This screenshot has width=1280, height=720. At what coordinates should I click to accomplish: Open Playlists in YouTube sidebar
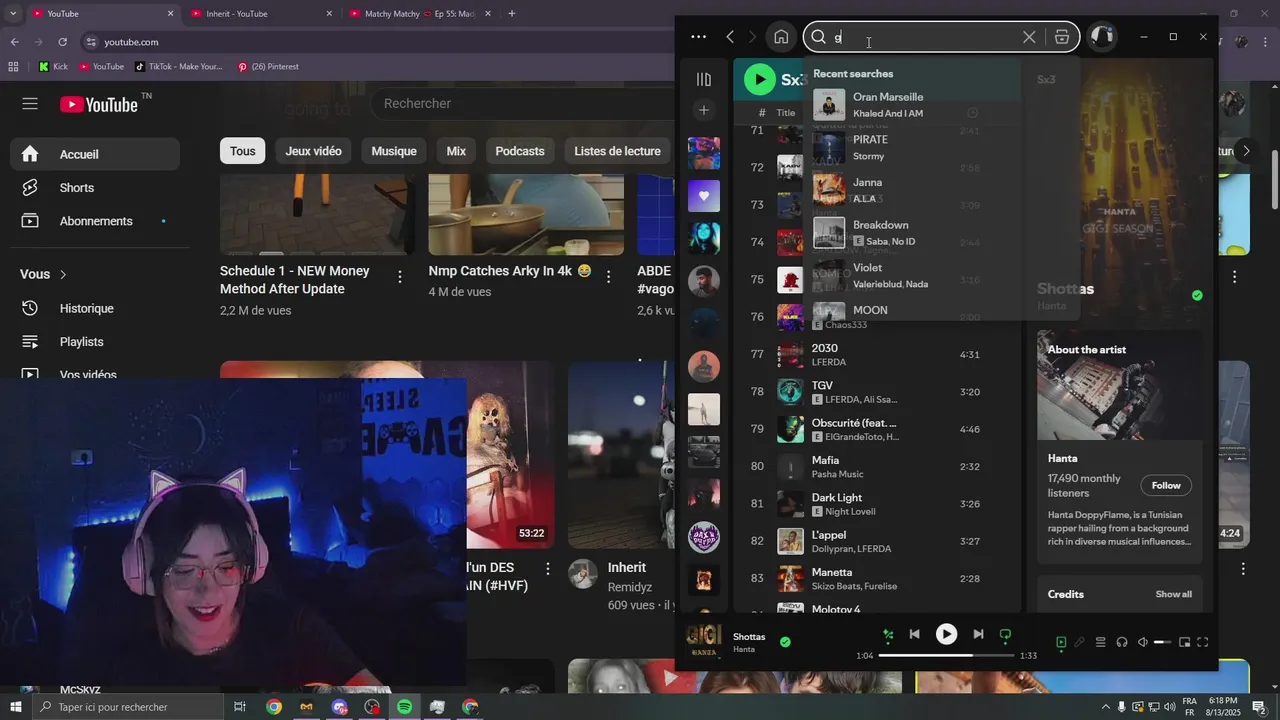pos(95,342)
